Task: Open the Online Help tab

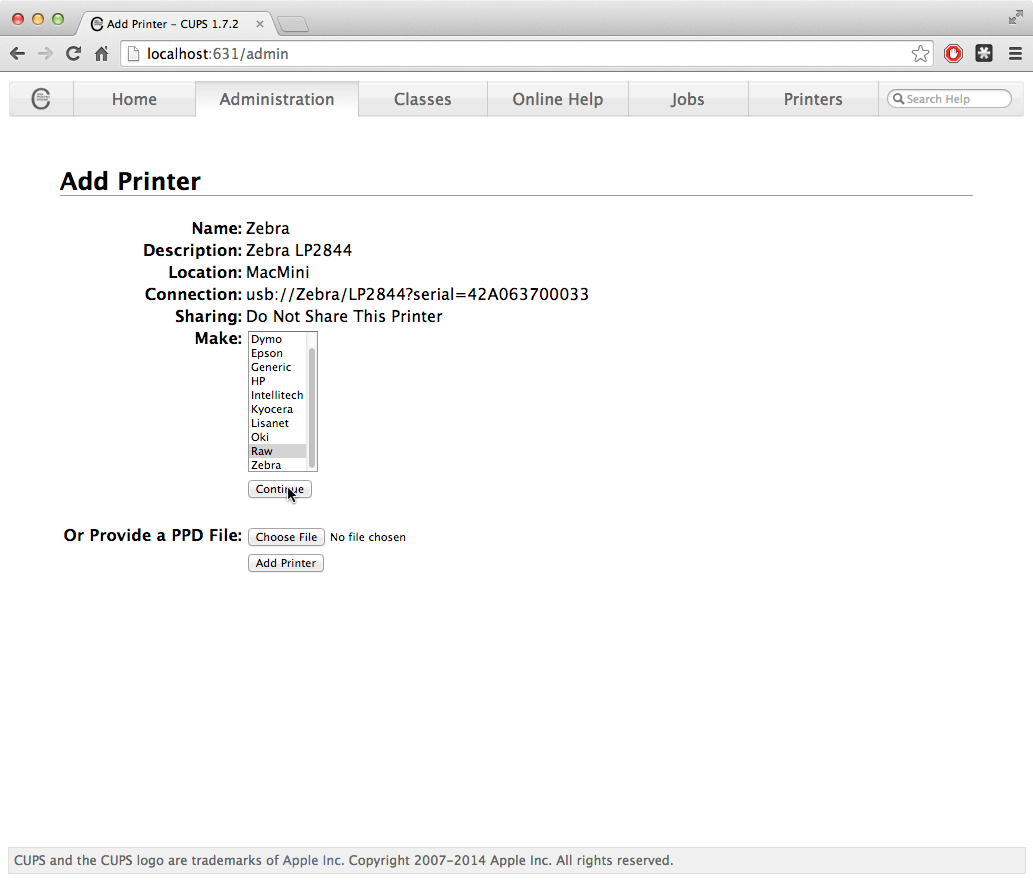Action: tap(558, 99)
